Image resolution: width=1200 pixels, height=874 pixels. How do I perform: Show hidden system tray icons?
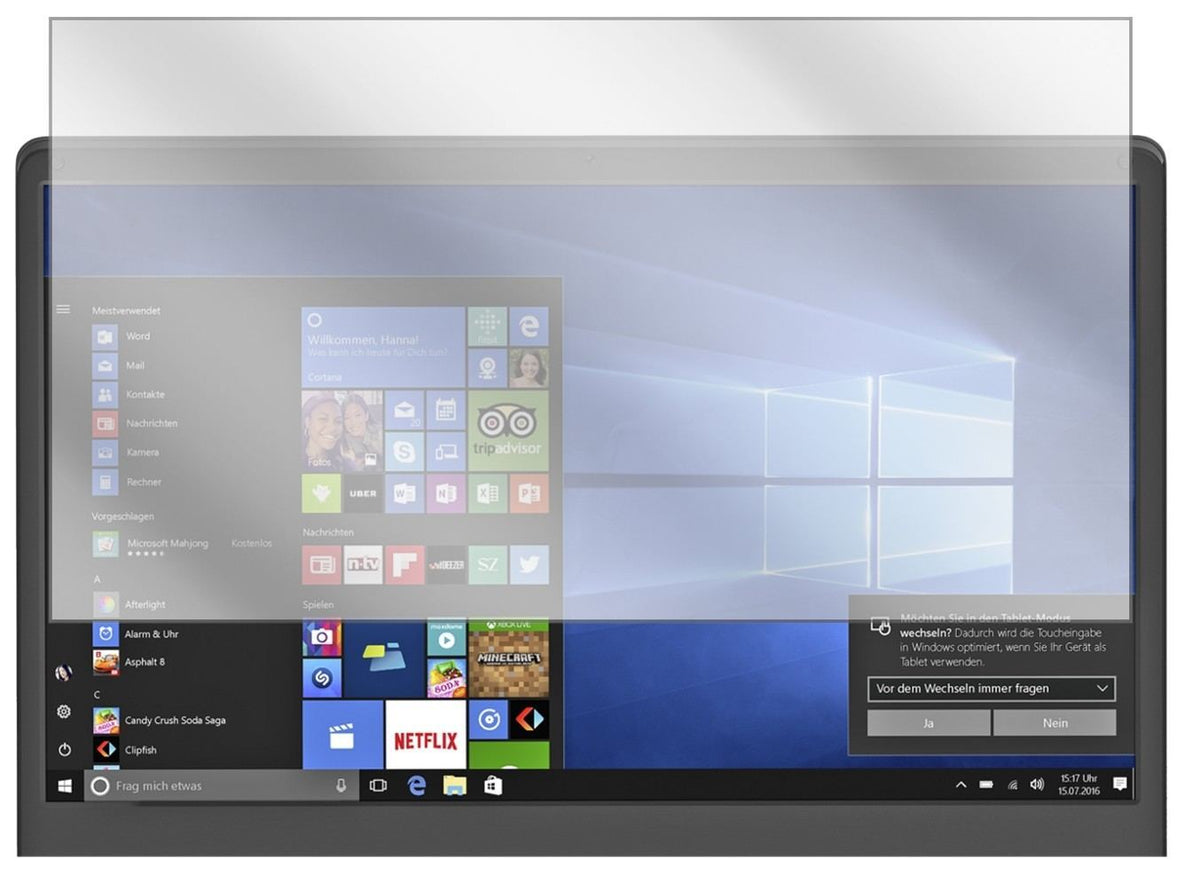(961, 786)
